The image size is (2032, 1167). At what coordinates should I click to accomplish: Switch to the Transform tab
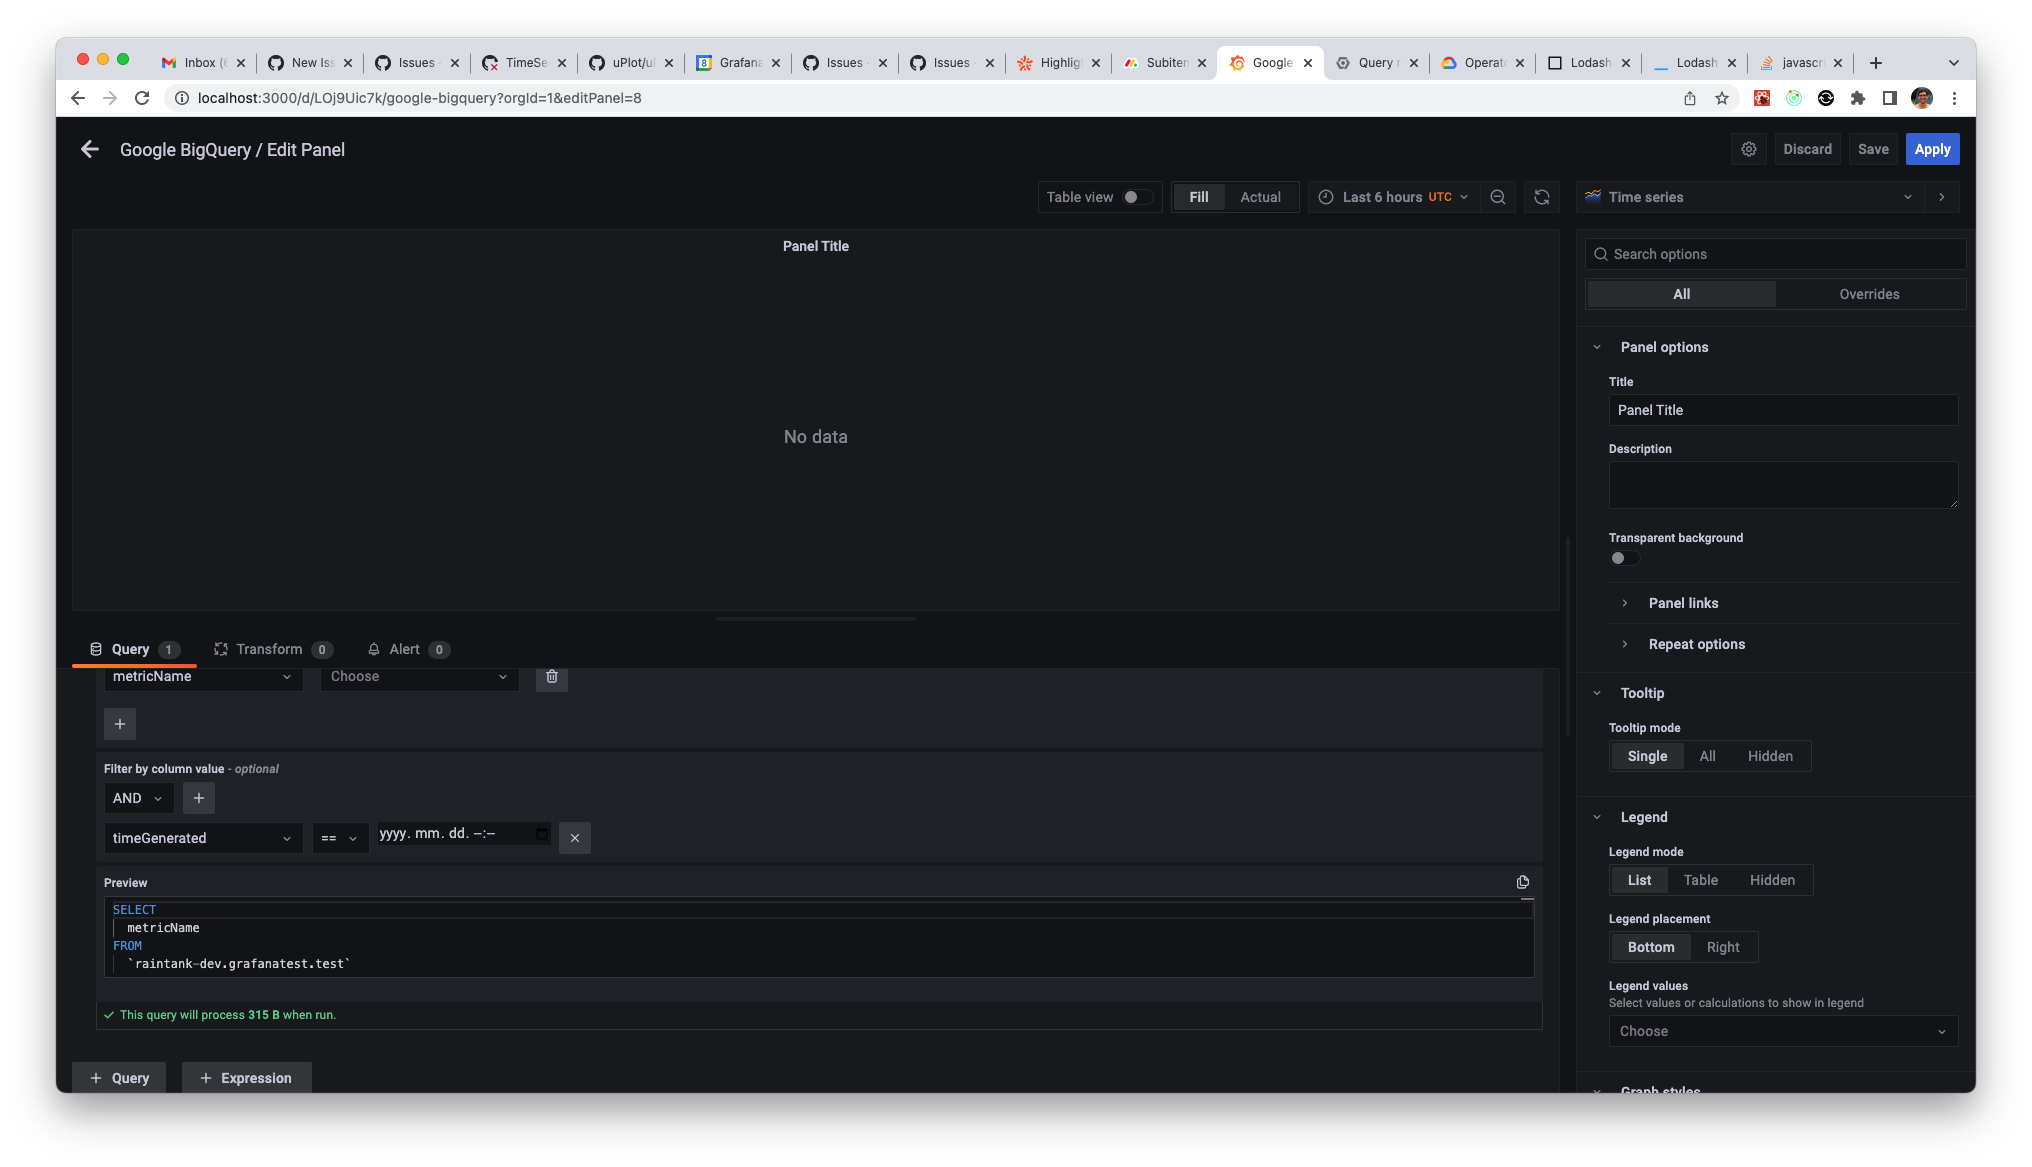(267, 649)
